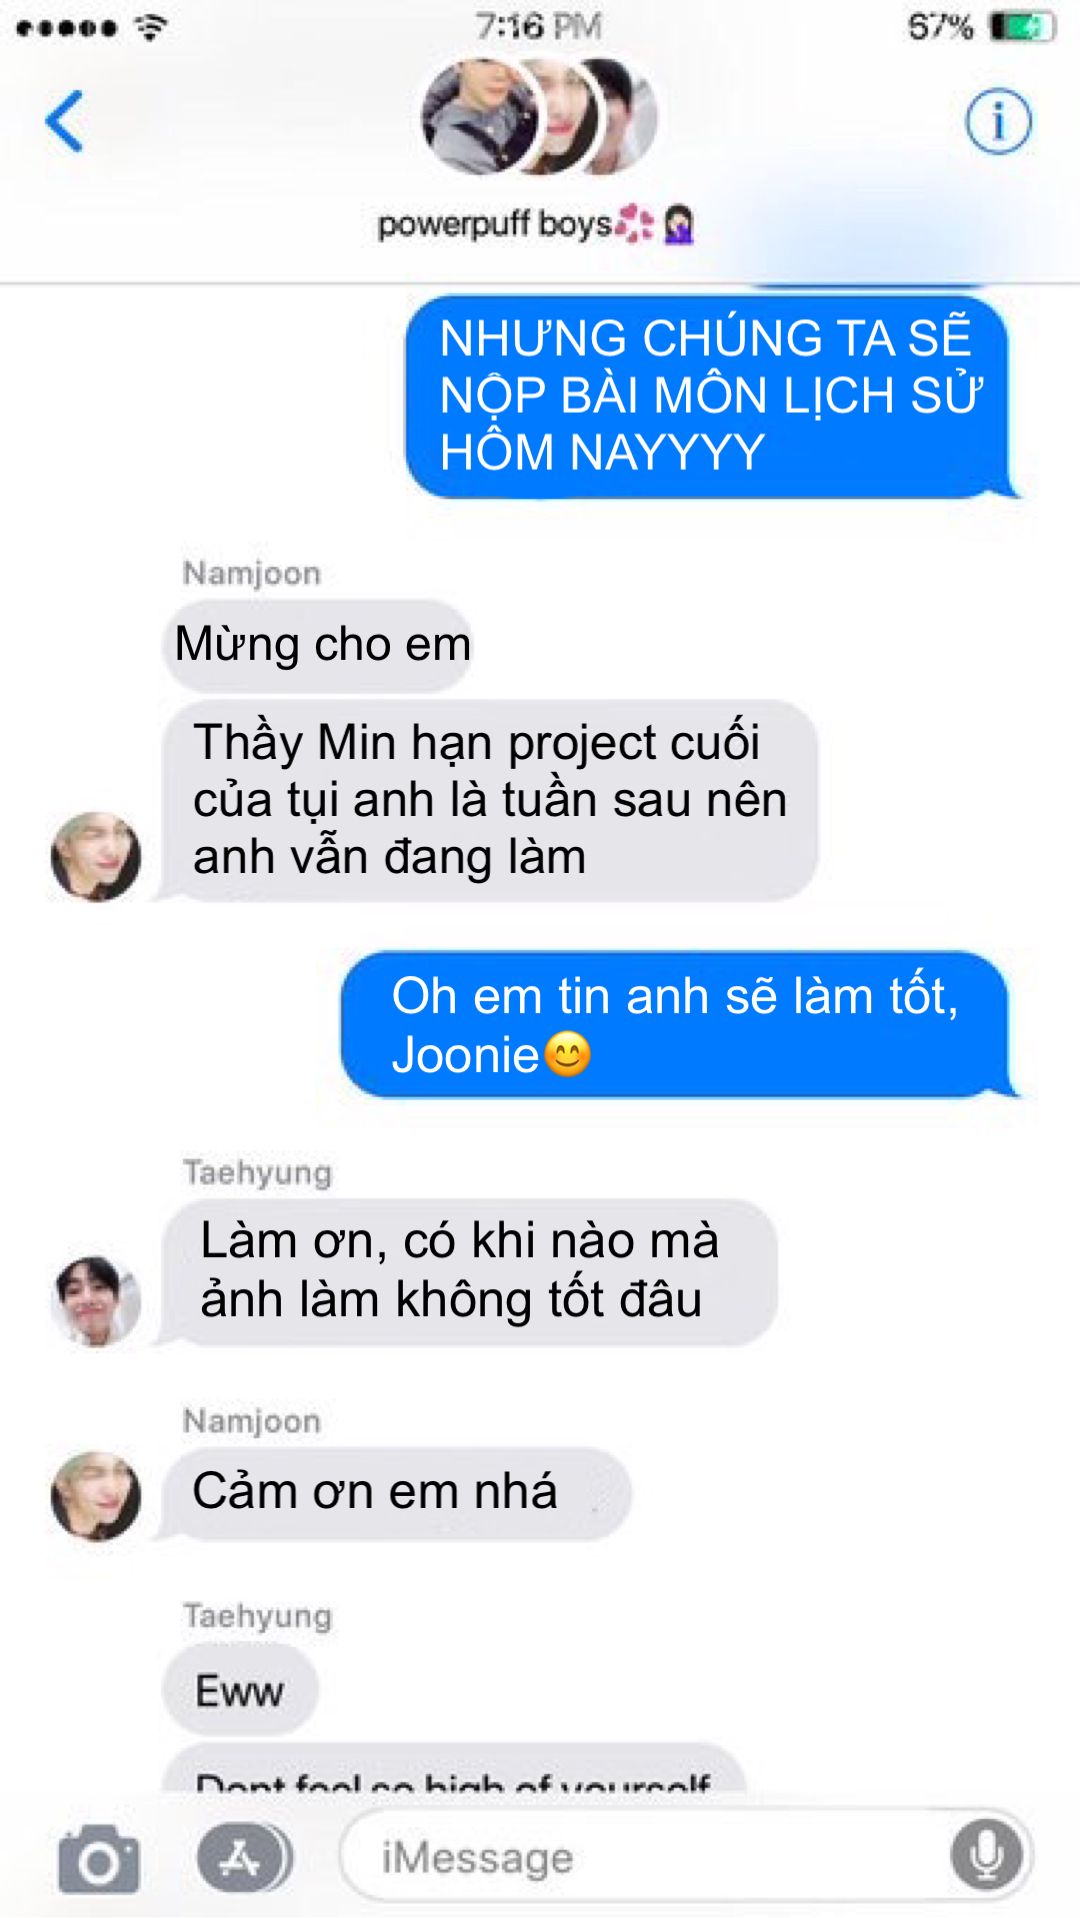
Task: Tap the group avatar cluster
Action: point(539,117)
